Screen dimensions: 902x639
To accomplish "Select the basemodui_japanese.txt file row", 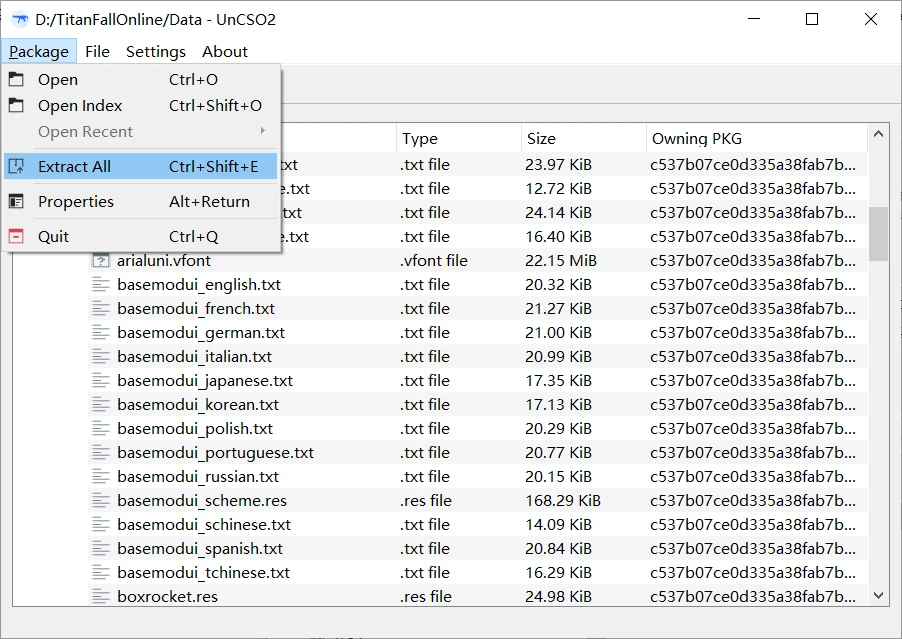I will (205, 380).
